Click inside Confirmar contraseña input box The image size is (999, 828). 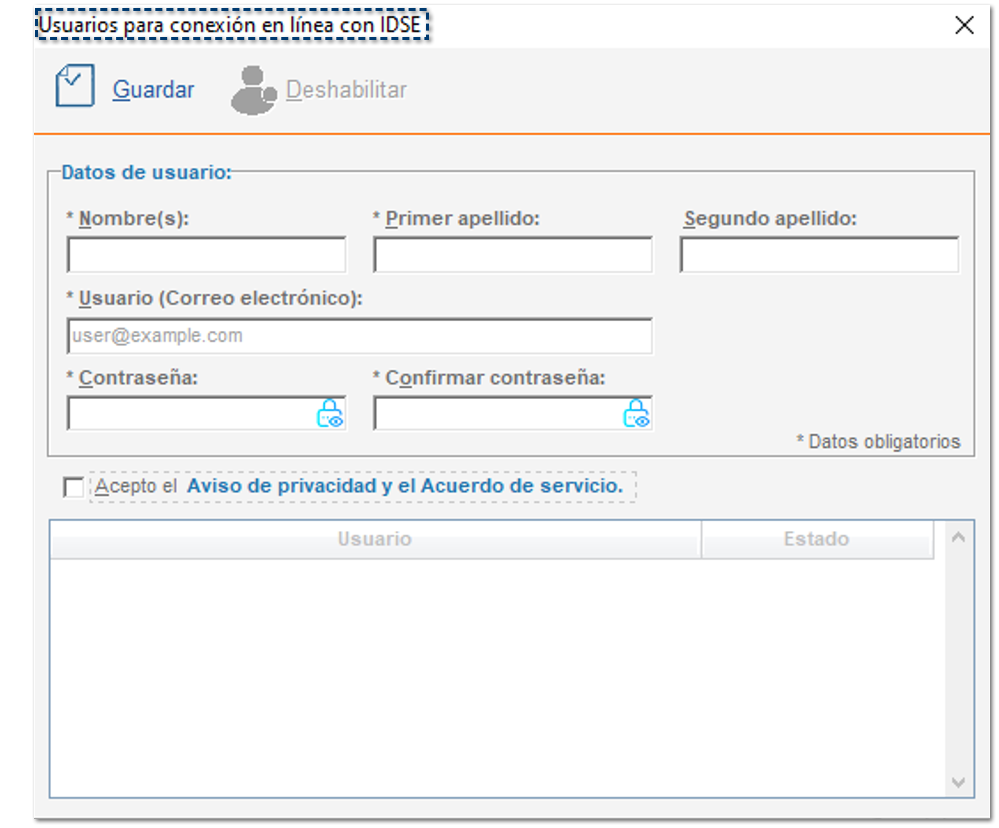point(497,414)
